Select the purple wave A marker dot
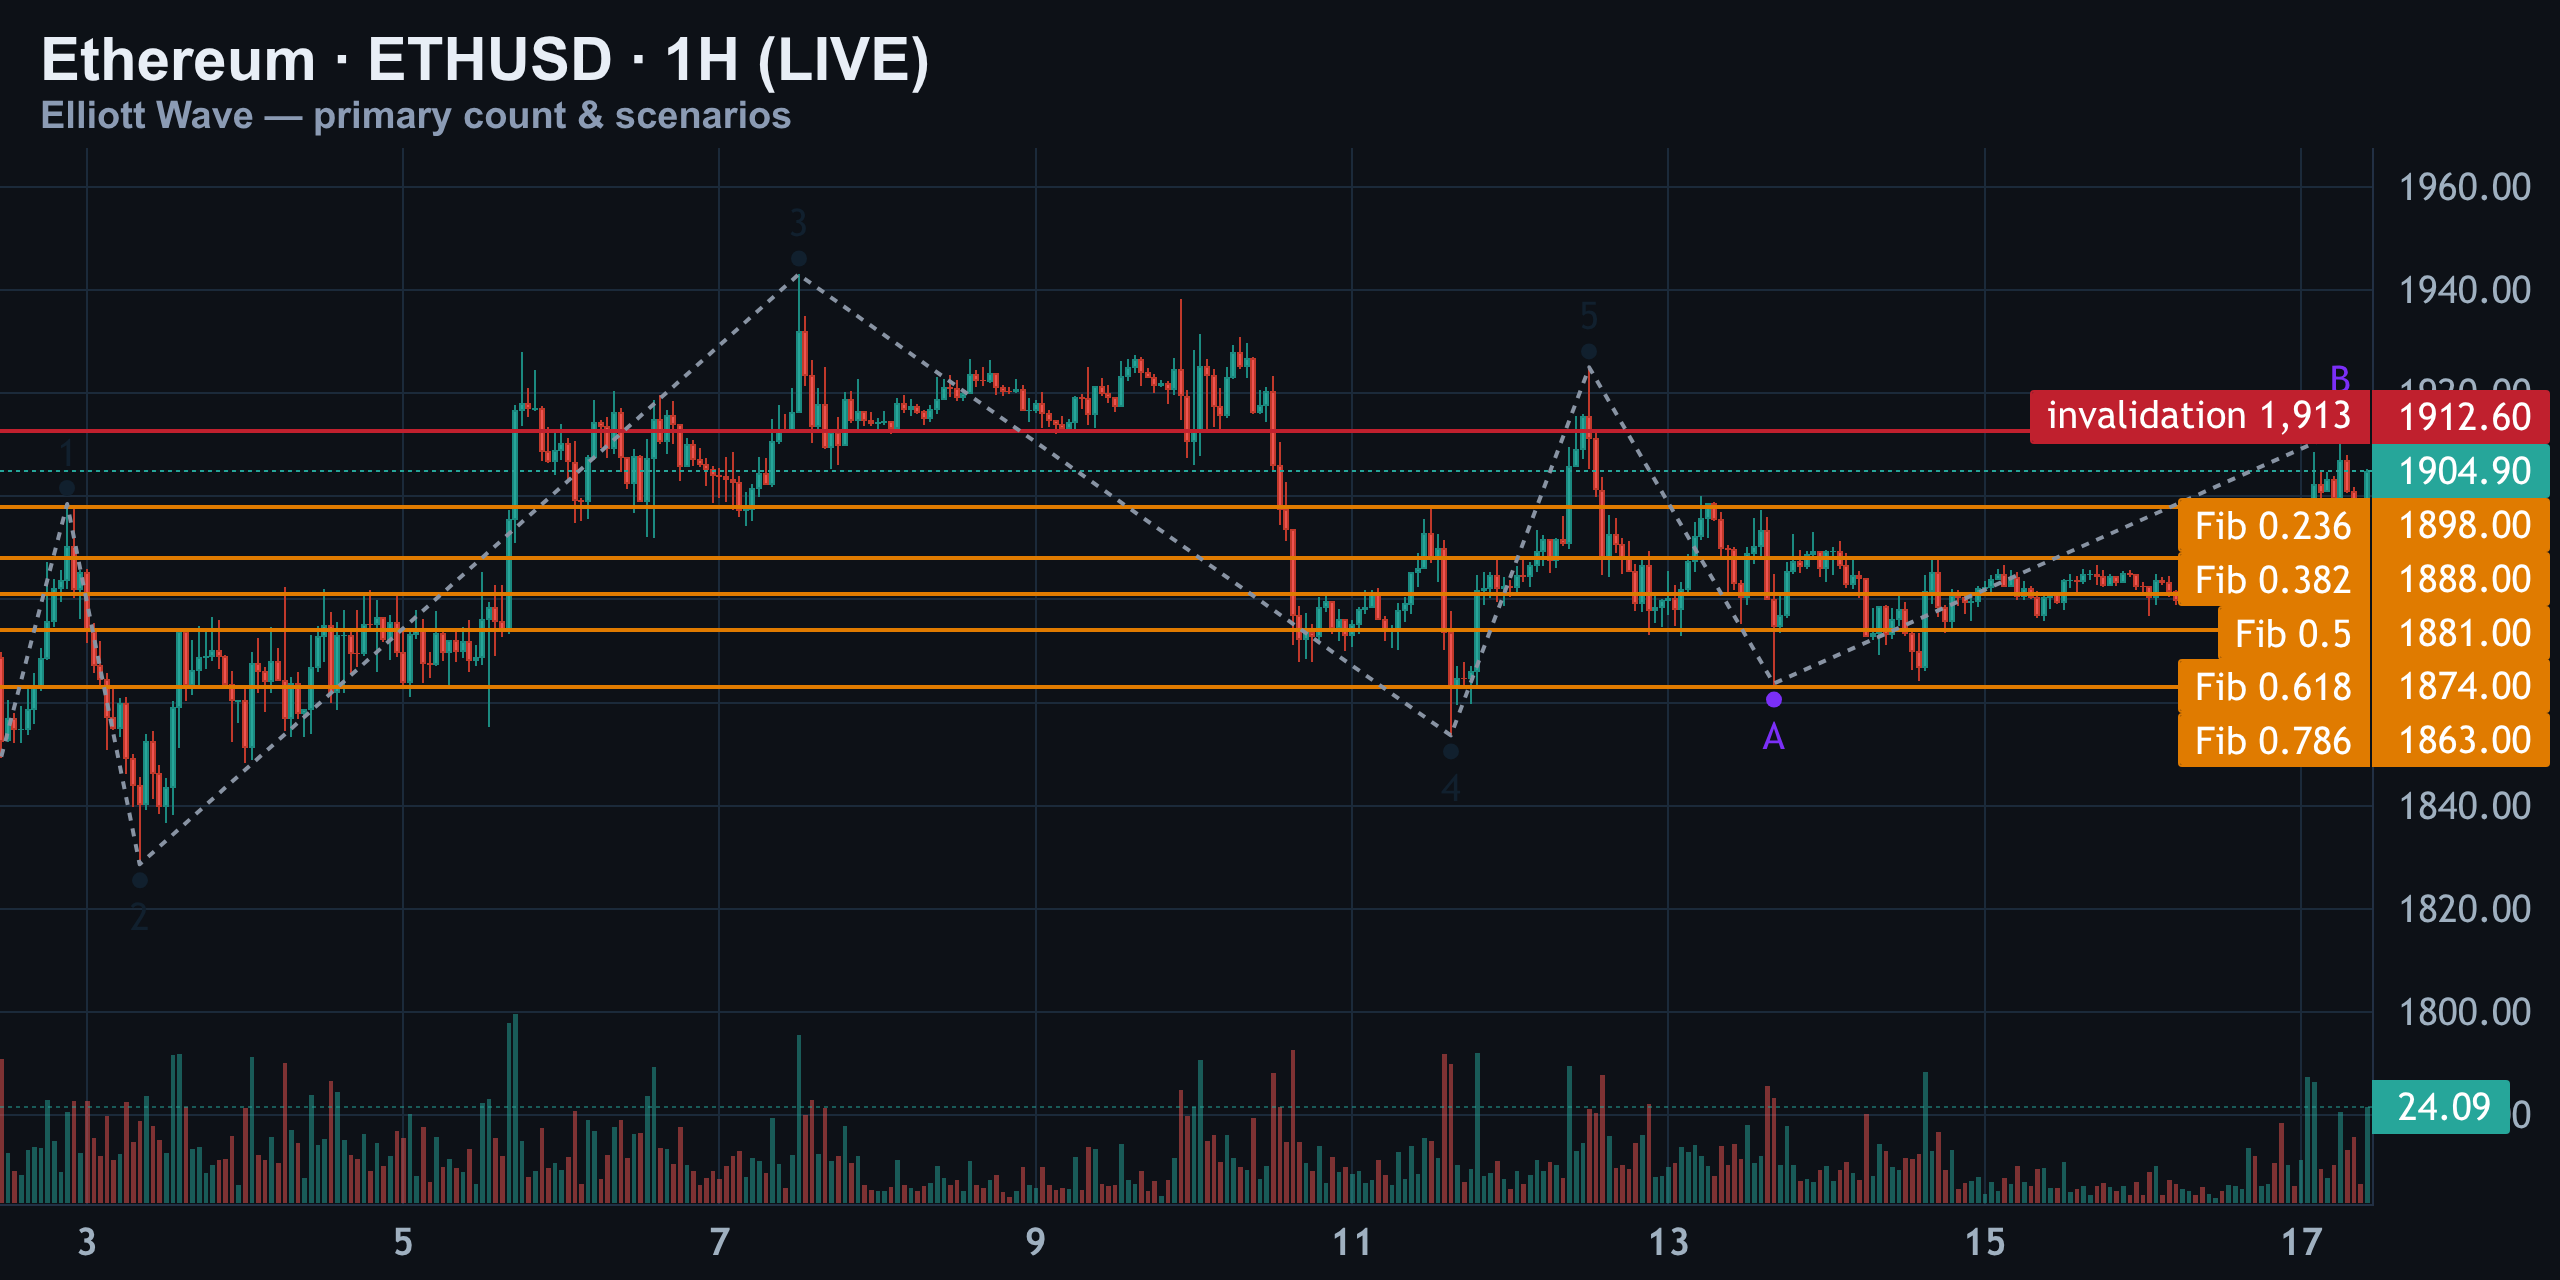The height and width of the screenshot is (1280, 2560). [1774, 699]
